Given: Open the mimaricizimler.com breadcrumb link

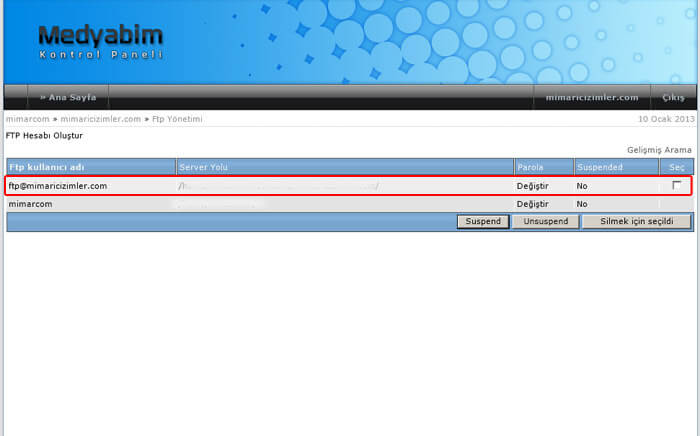Looking at the screenshot, I should [101, 119].
